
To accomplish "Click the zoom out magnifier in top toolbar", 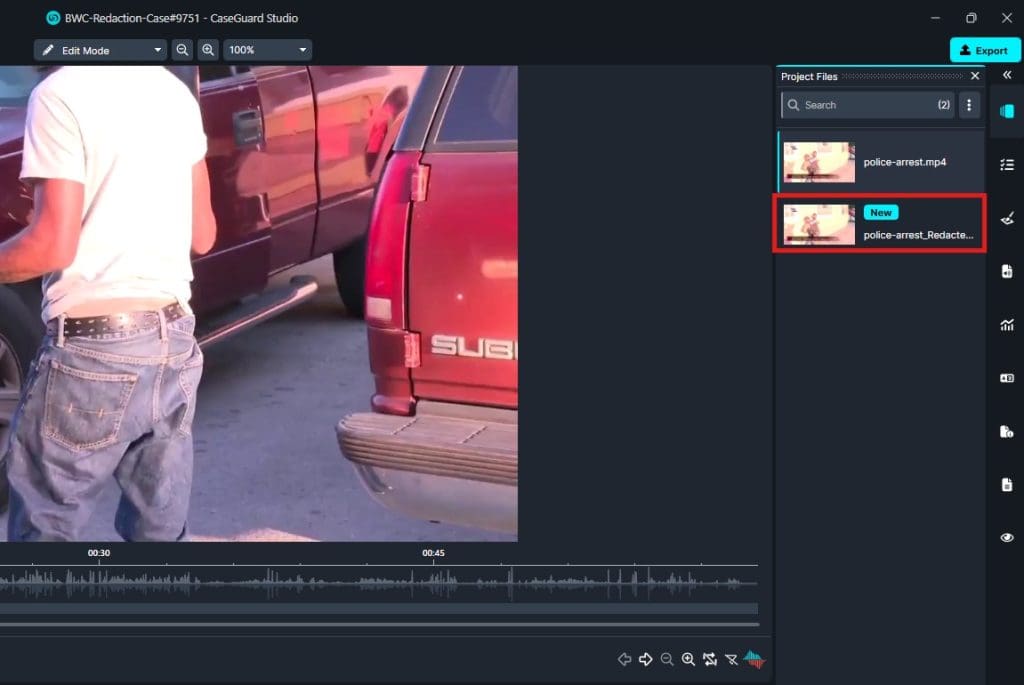I will 182,50.
